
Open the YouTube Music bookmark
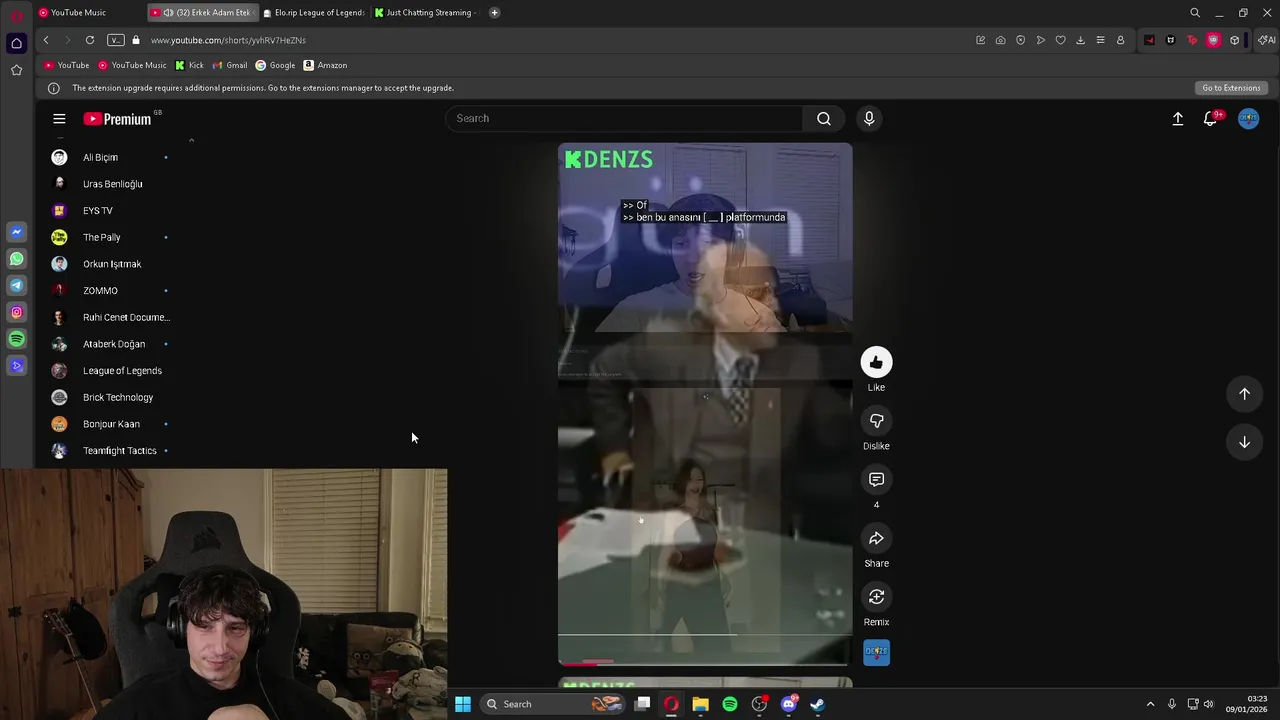(x=132, y=65)
